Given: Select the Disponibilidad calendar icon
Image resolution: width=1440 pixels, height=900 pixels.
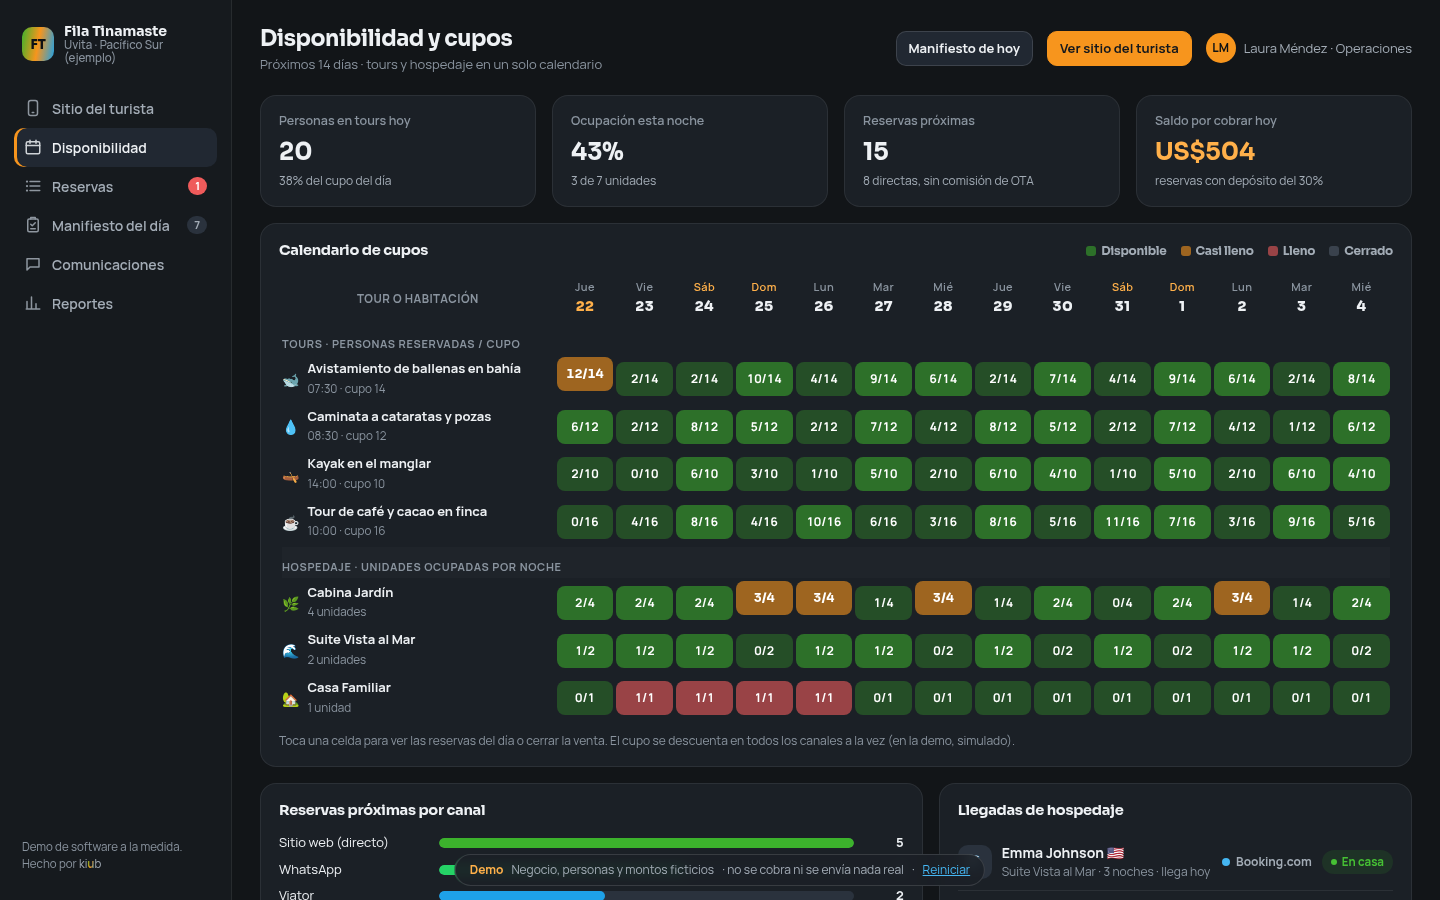Looking at the screenshot, I should click(33, 147).
